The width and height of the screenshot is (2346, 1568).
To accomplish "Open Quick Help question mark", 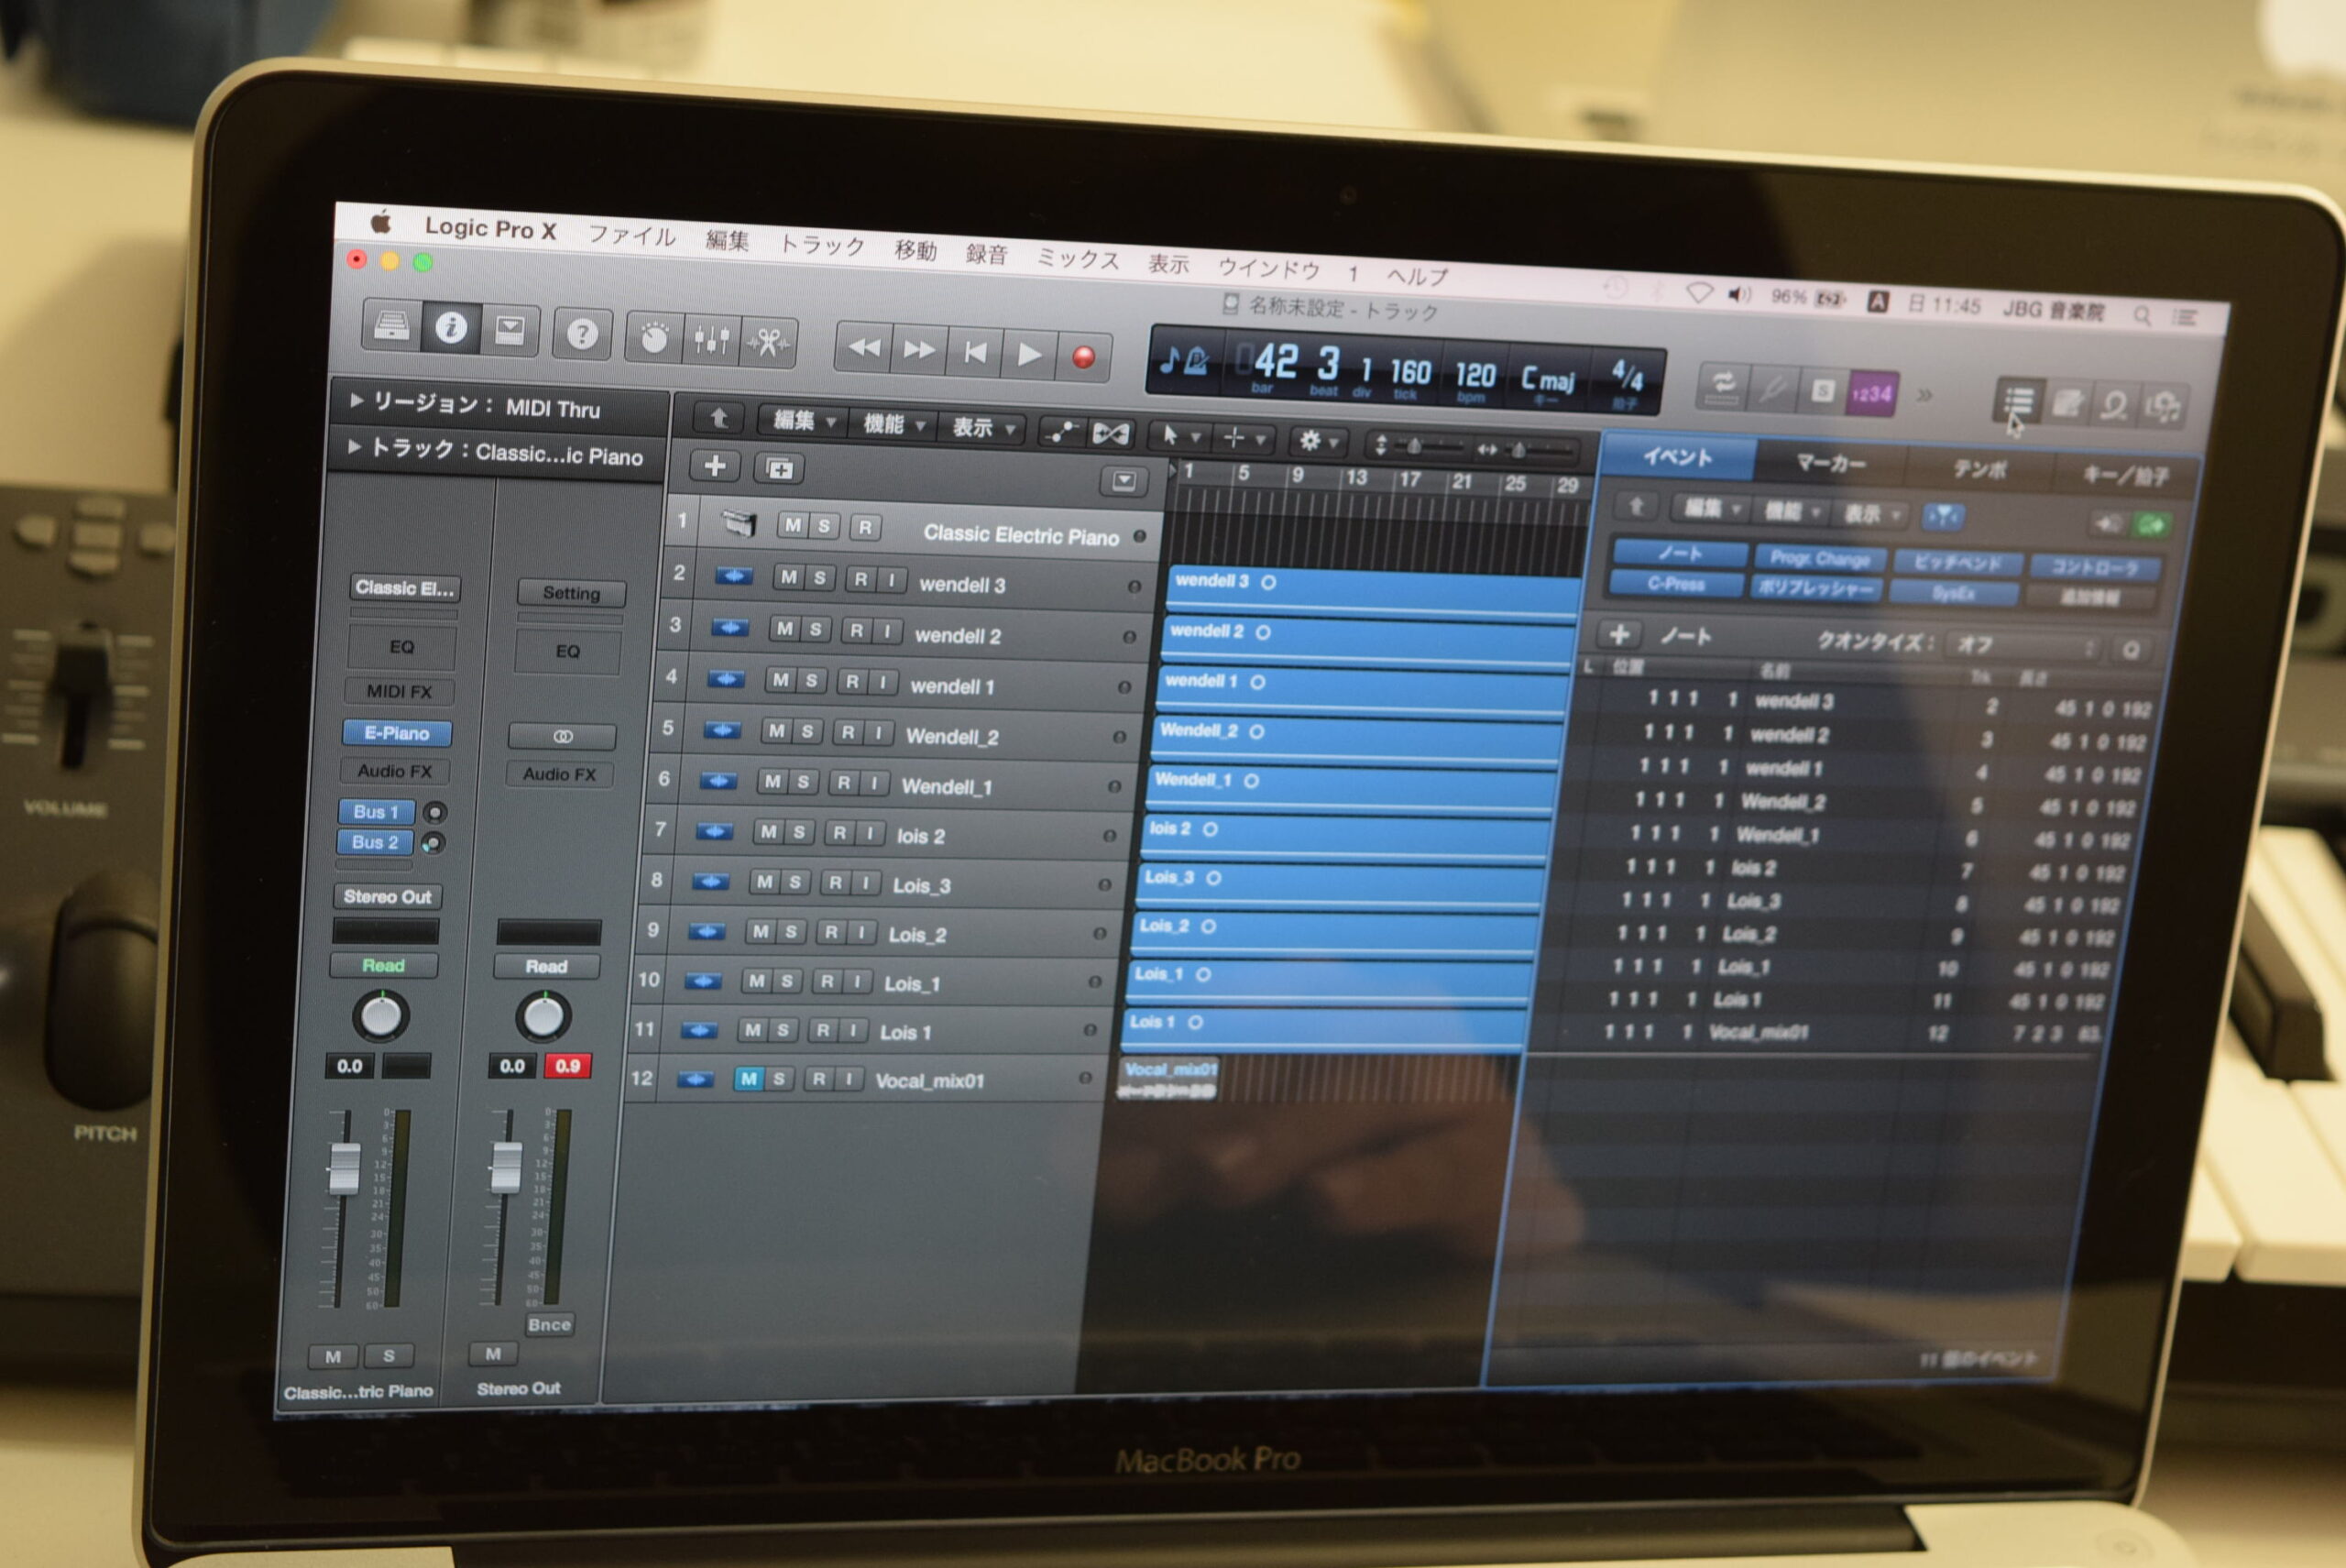I will point(582,334).
